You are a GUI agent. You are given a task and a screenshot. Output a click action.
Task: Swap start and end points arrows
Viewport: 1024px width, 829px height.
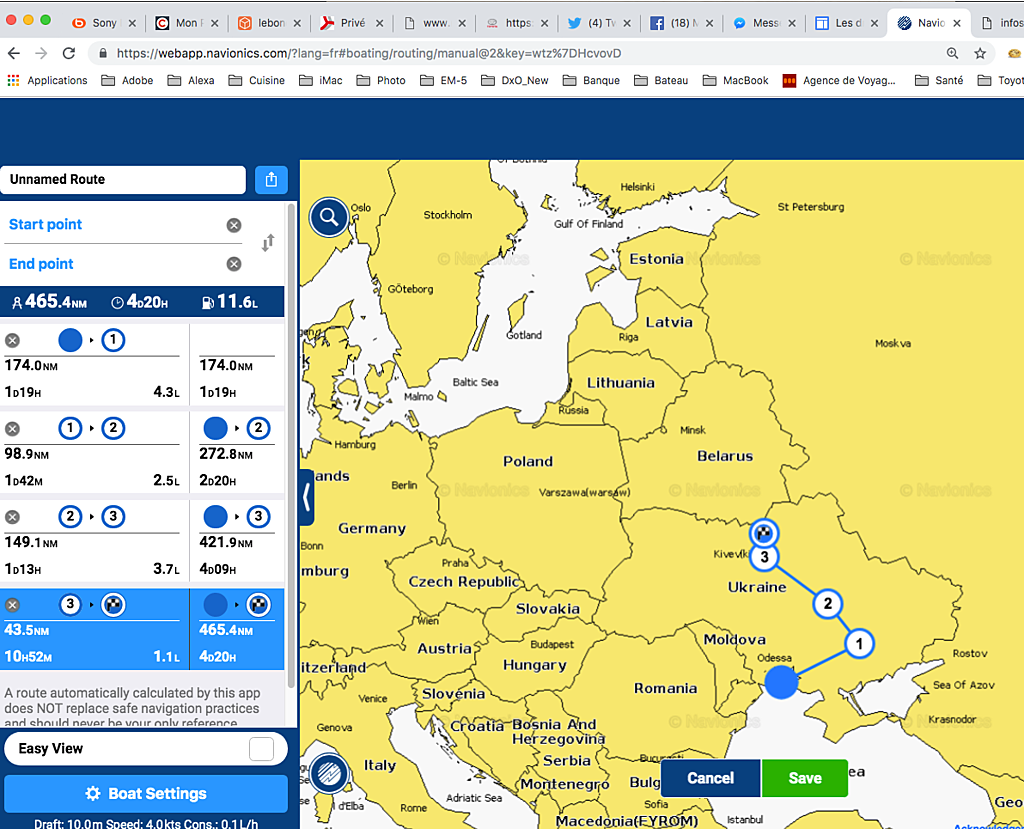coord(268,243)
